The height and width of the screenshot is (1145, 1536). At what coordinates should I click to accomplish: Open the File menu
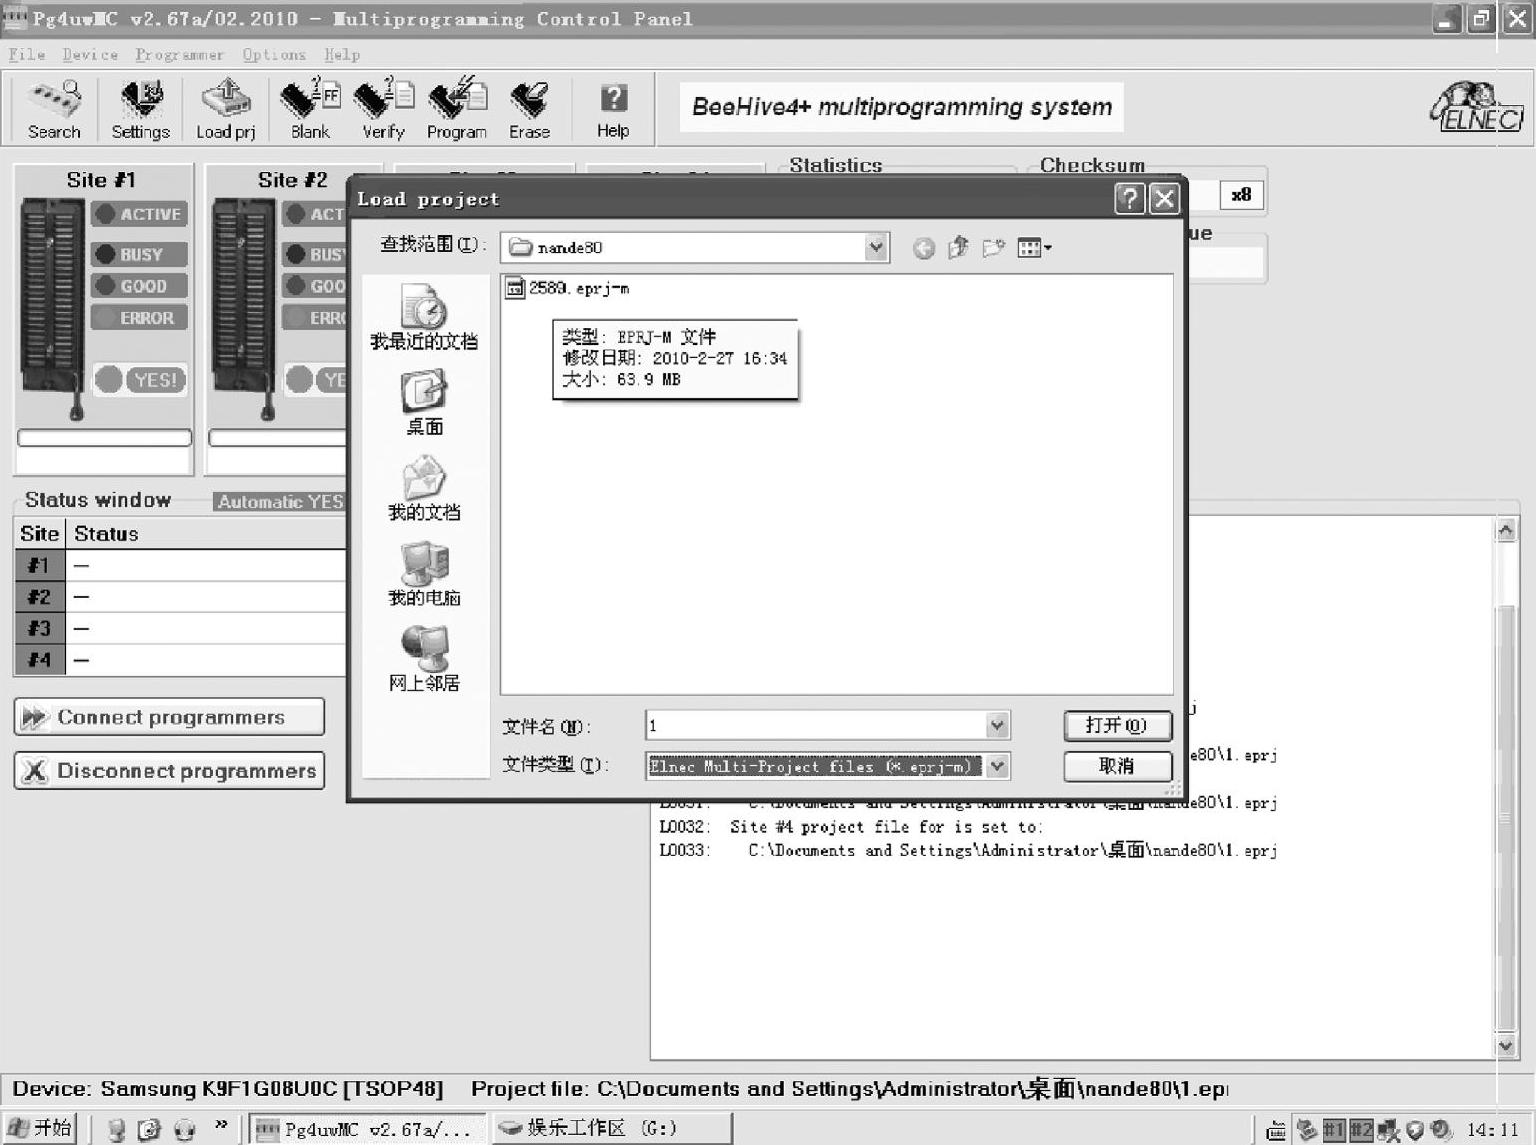27,55
